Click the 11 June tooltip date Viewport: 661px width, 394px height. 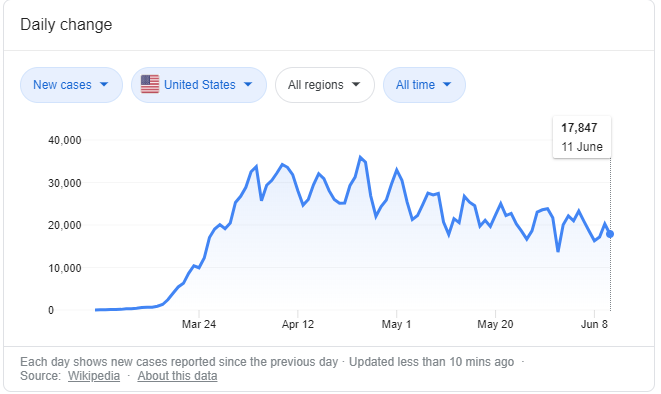pos(582,147)
